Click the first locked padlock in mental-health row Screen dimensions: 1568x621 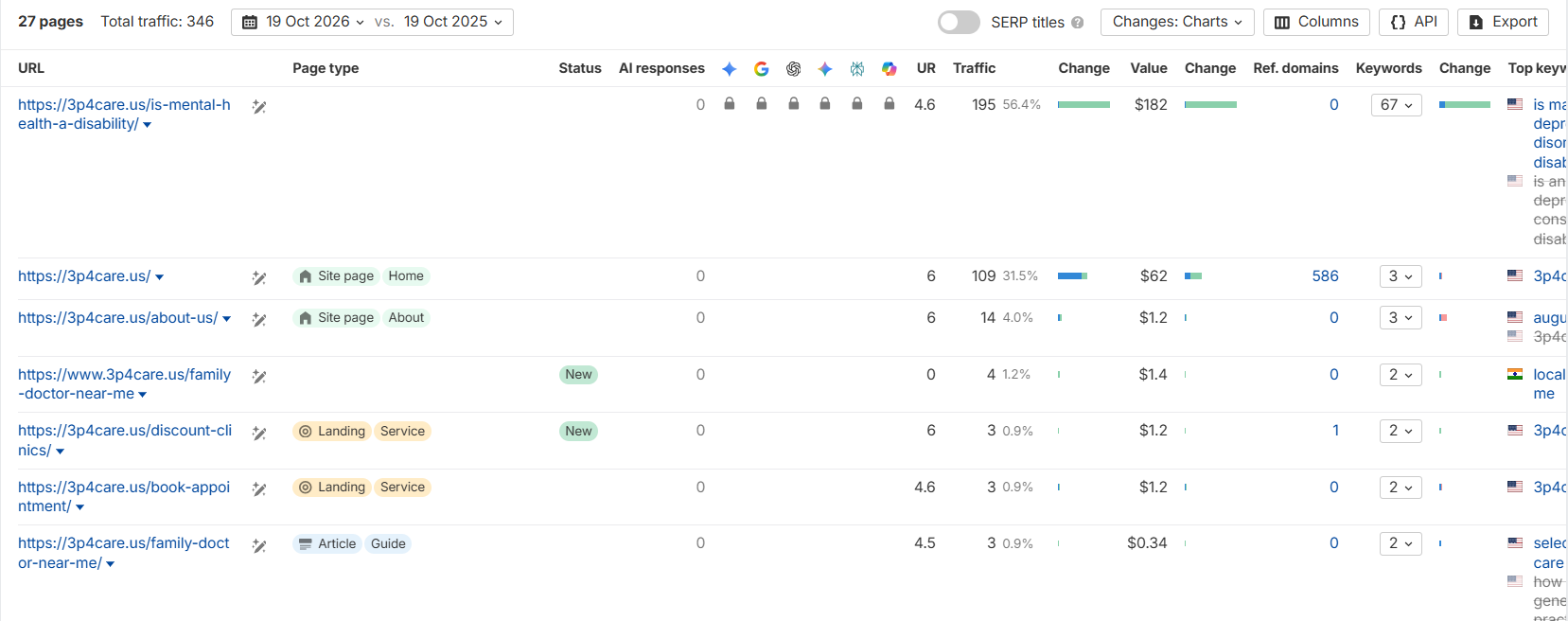tap(729, 104)
